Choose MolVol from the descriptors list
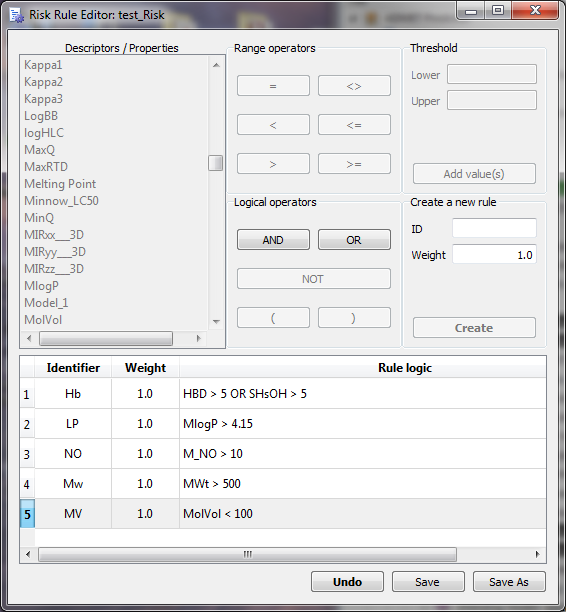Image resolution: width=566 pixels, height=612 pixels. pos(43,320)
